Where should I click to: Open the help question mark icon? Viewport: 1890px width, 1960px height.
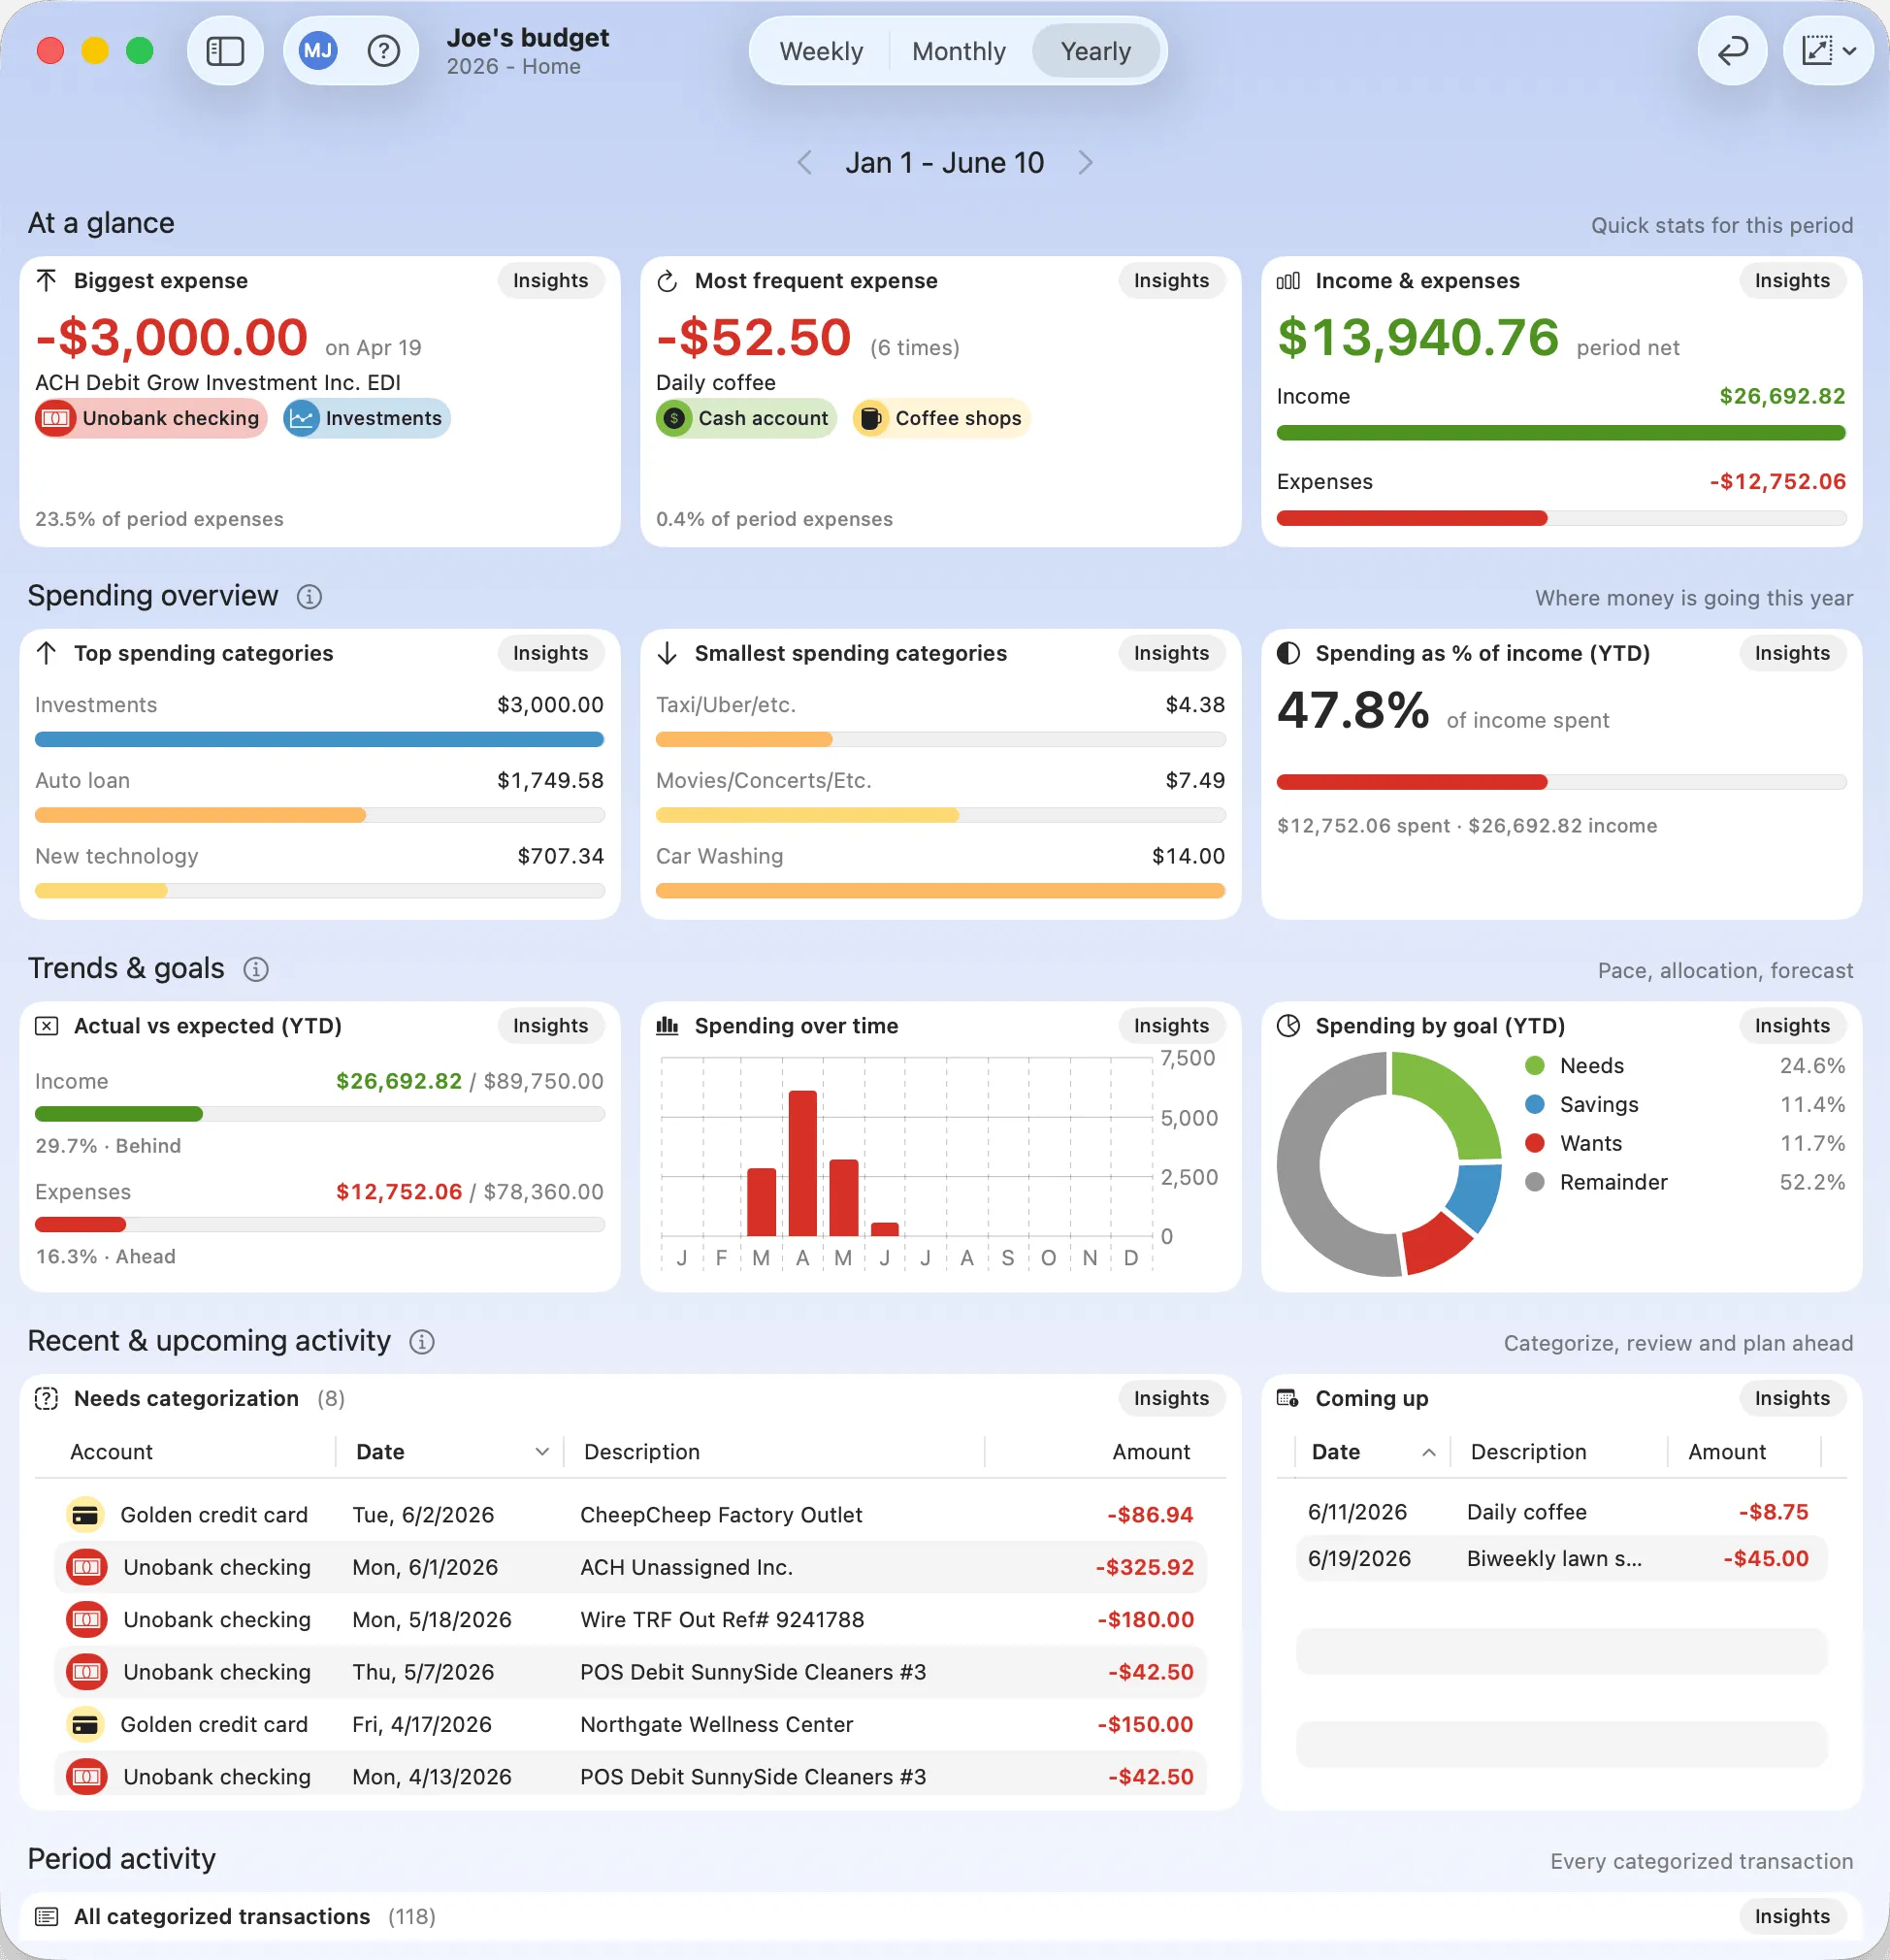click(384, 51)
